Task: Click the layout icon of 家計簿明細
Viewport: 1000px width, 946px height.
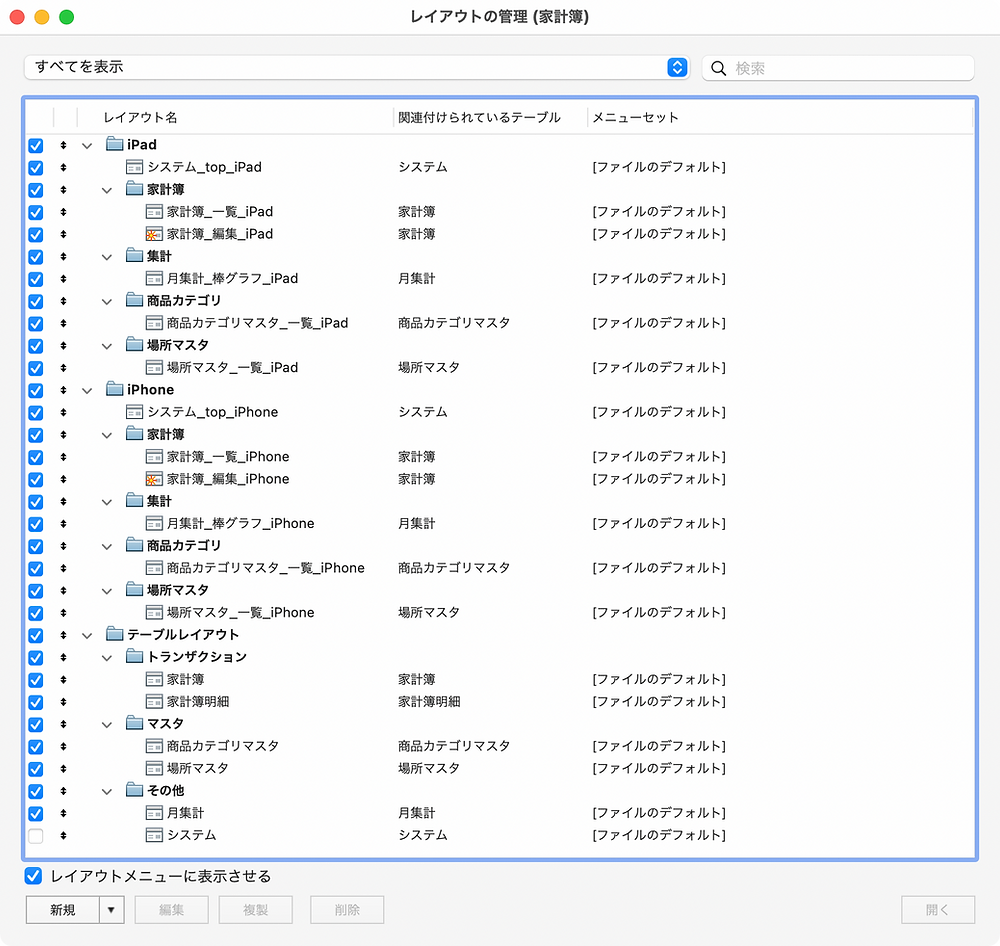Action: [x=154, y=702]
